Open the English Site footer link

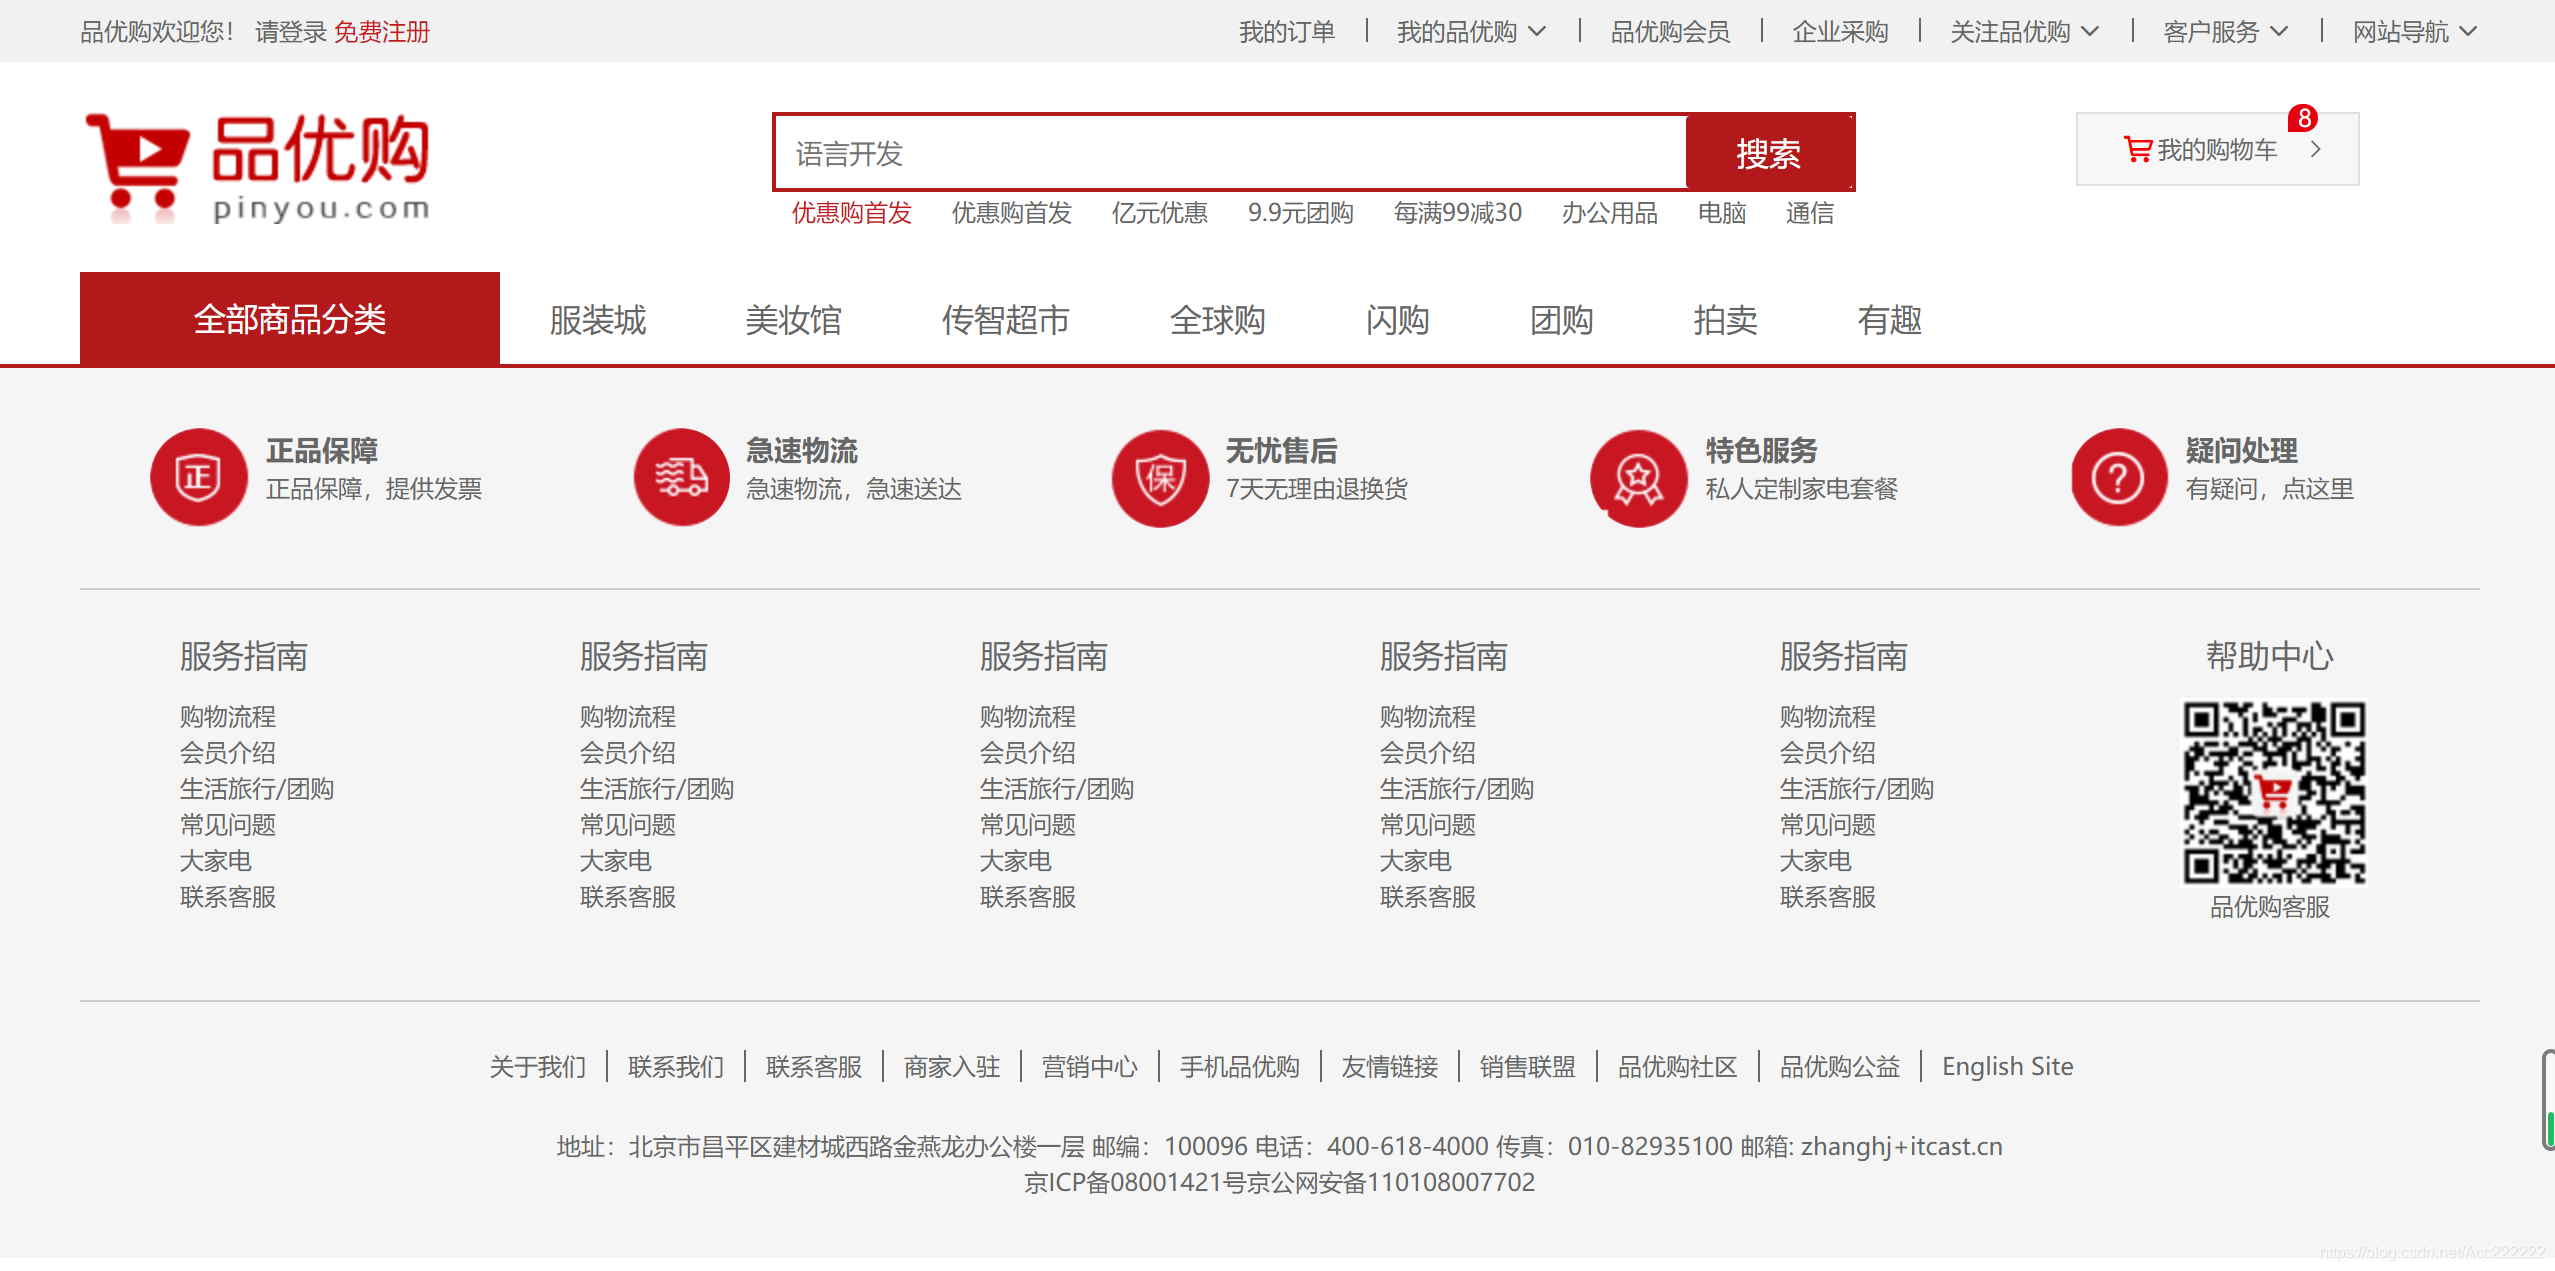point(2007,1066)
